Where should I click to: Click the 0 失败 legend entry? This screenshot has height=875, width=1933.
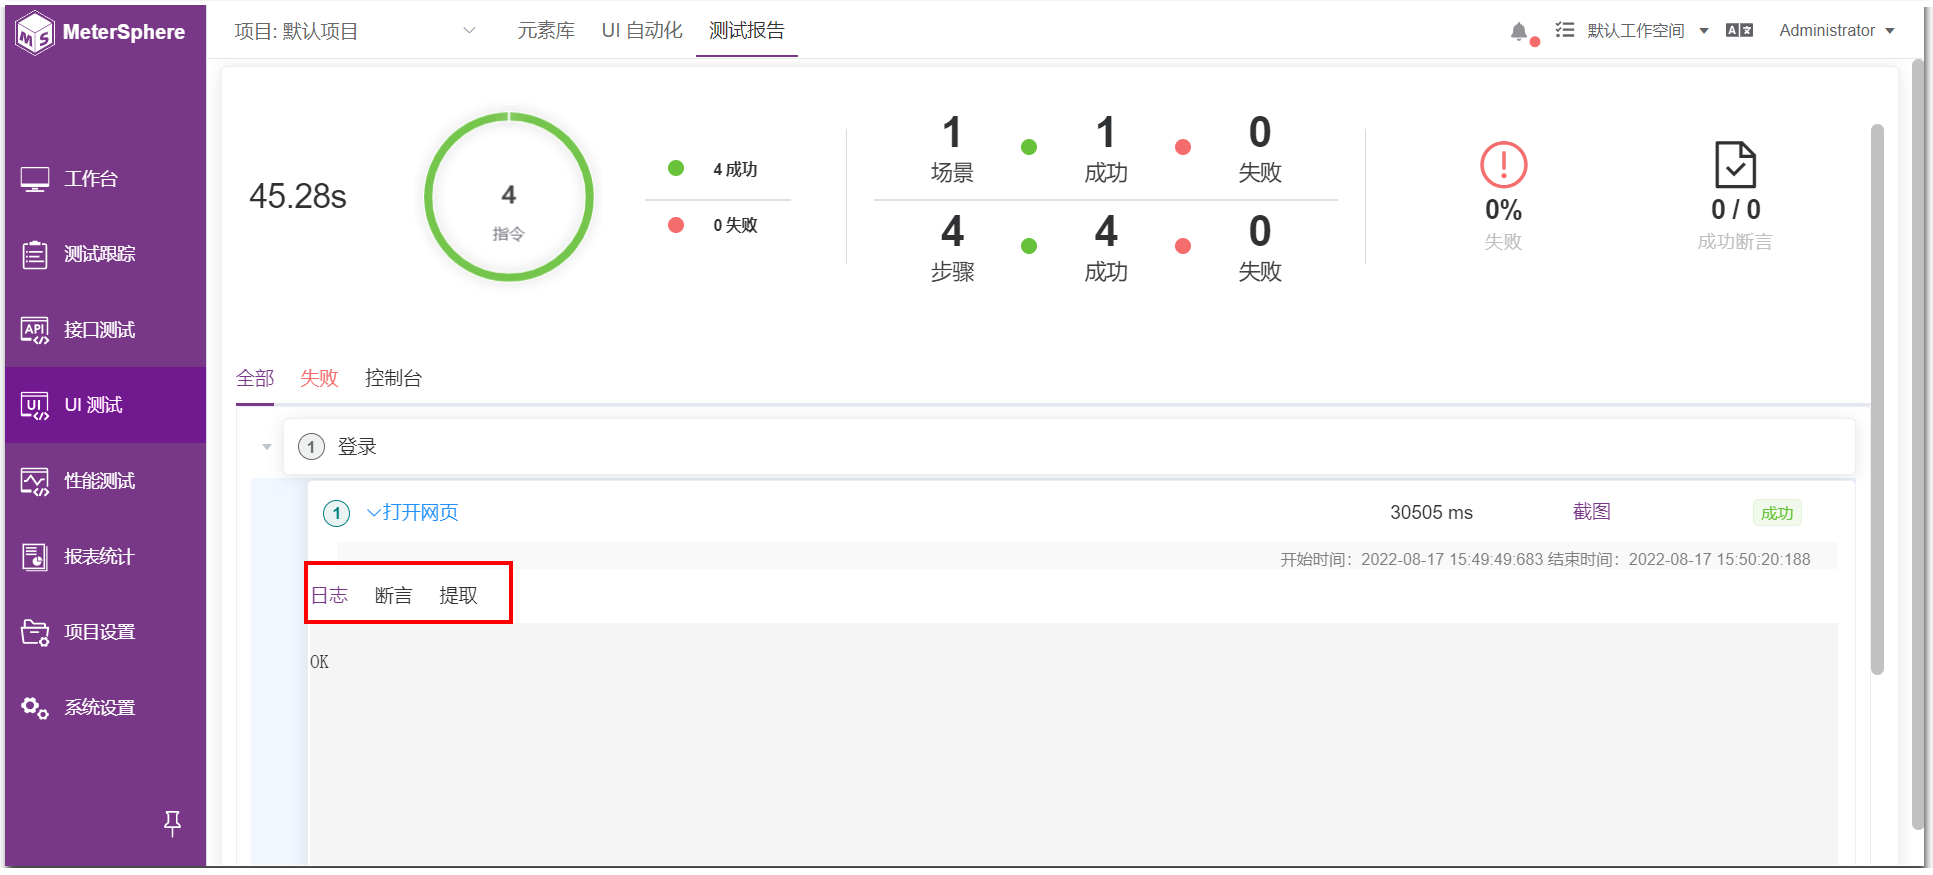click(x=713, y=225)
